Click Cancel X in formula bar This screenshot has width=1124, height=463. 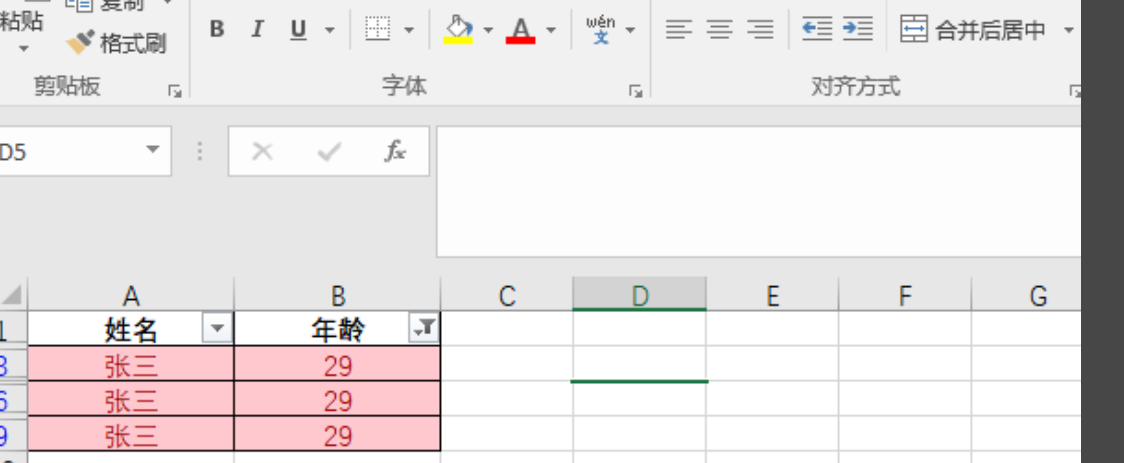click(x=262, y=151)
